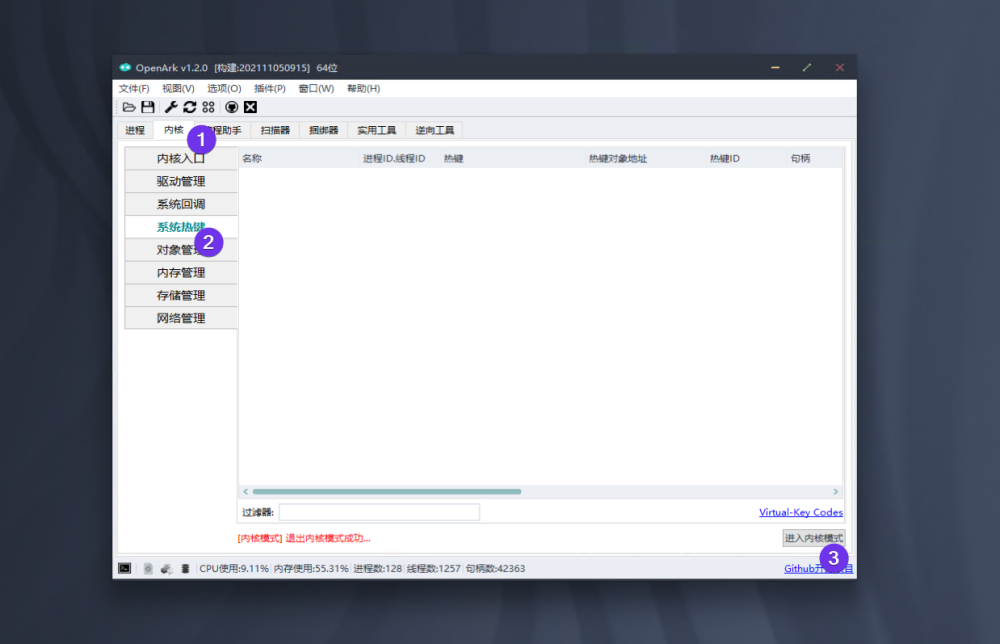Open the console terminal icon in status bar

click(x=124, y=568)
